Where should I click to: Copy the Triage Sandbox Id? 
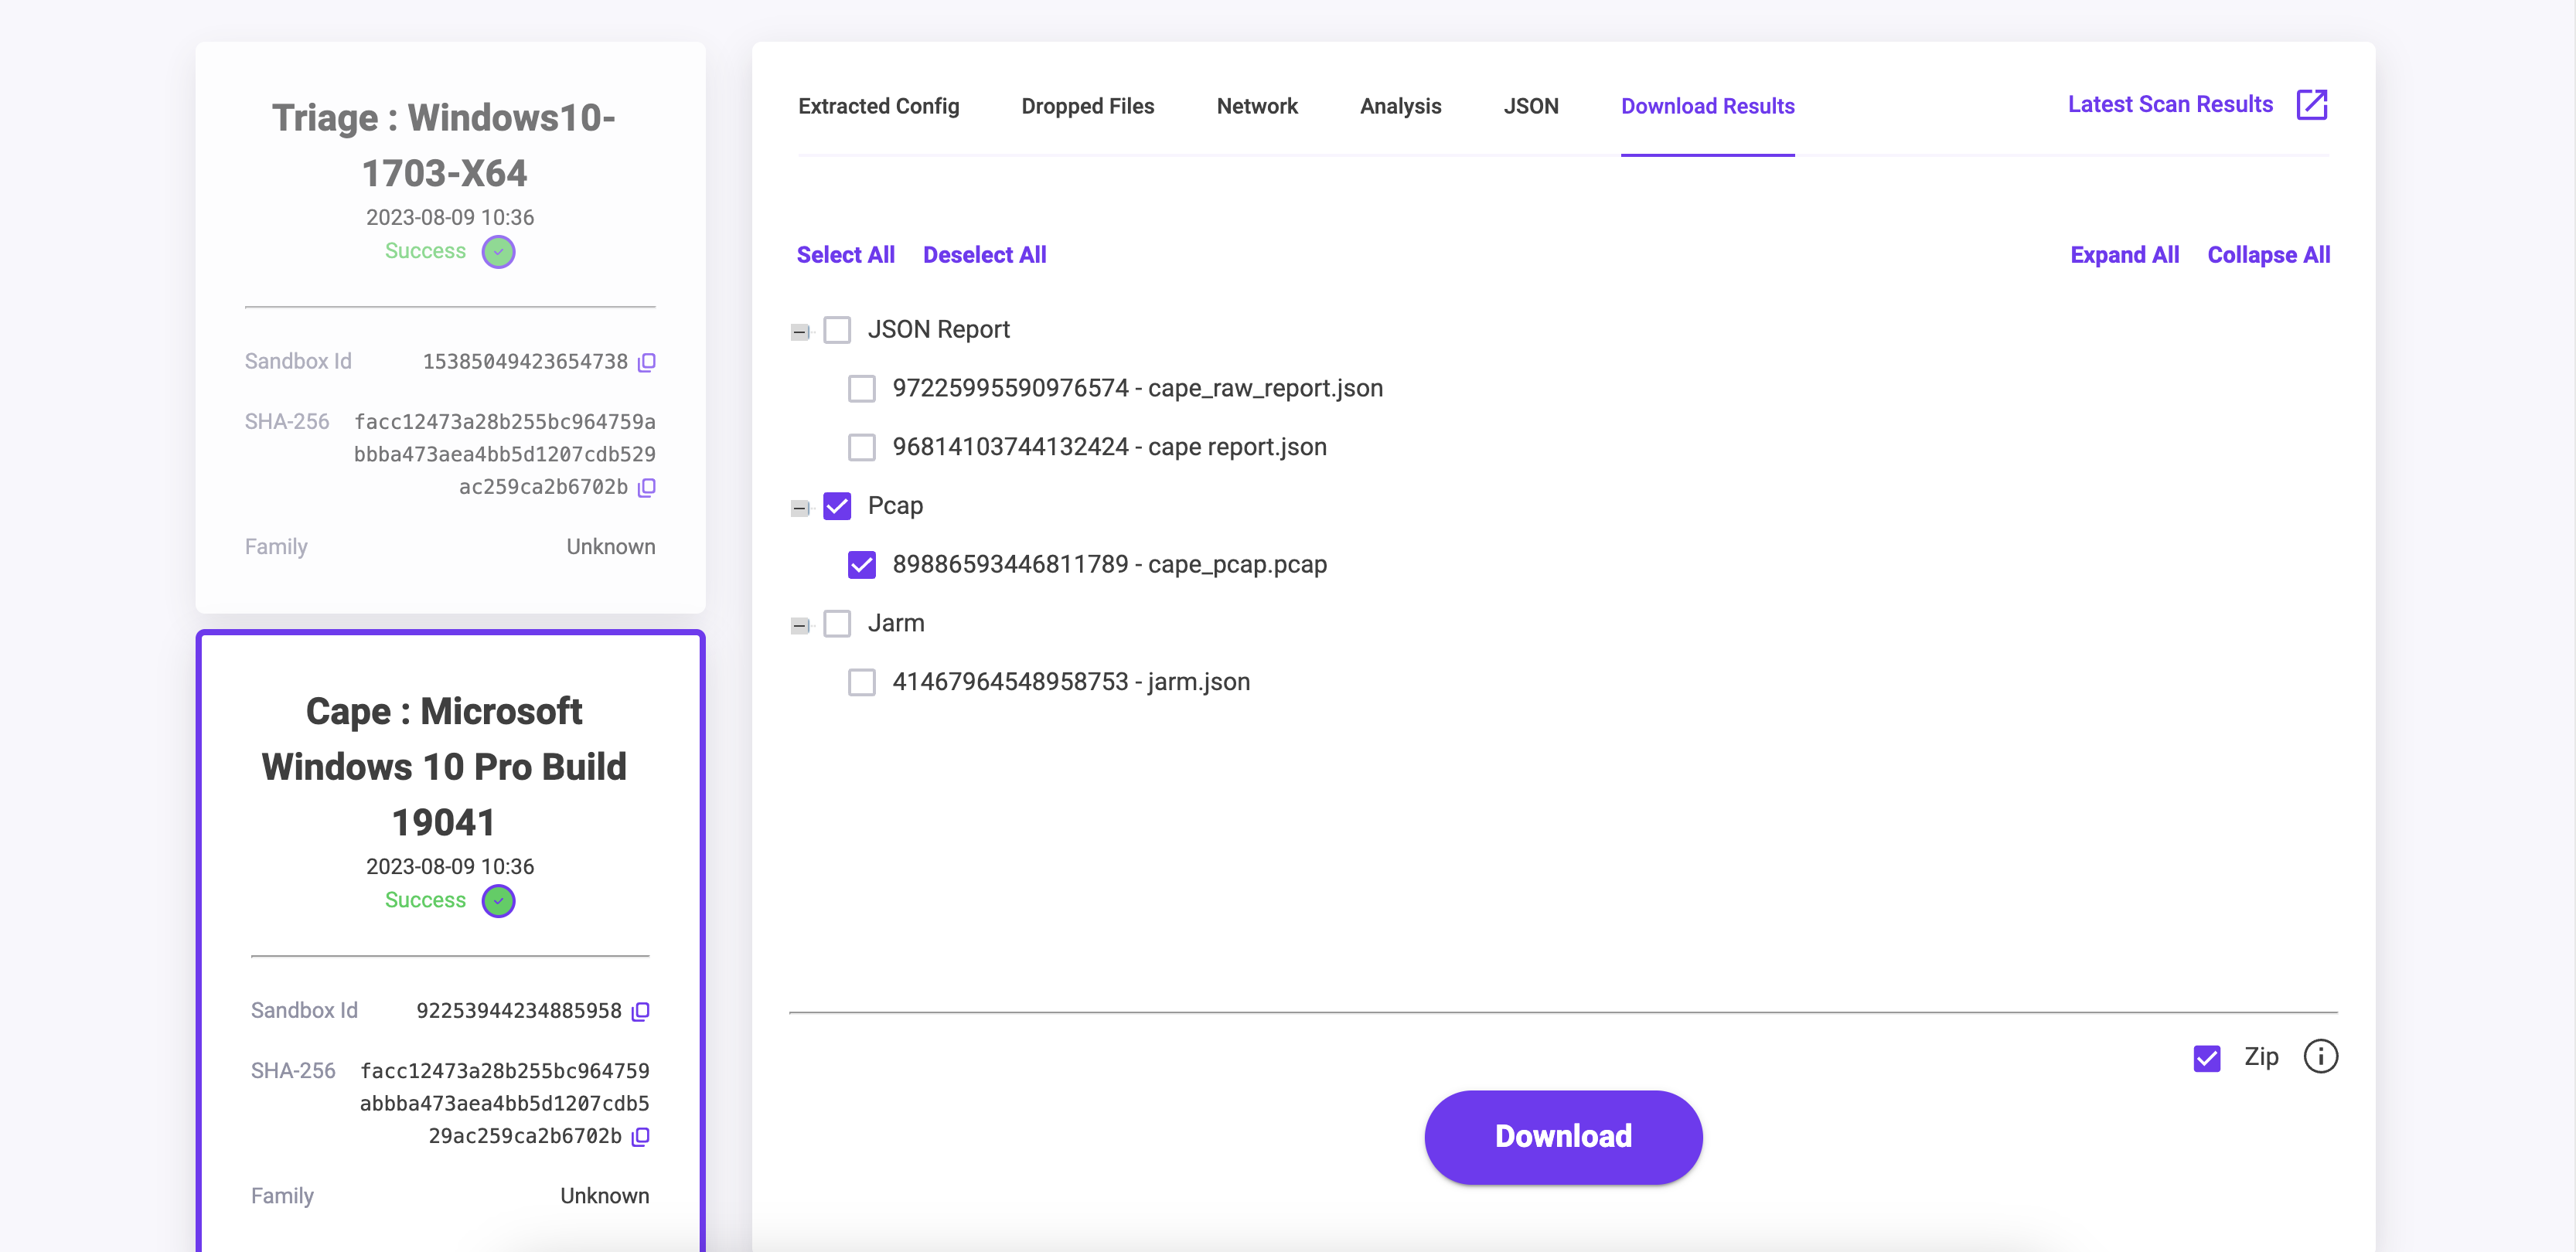coord(647,362)
